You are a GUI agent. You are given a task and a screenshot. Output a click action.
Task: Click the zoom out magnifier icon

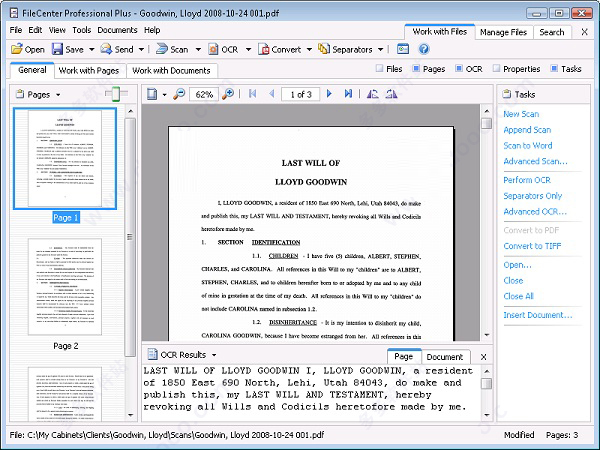coord(179,94)
